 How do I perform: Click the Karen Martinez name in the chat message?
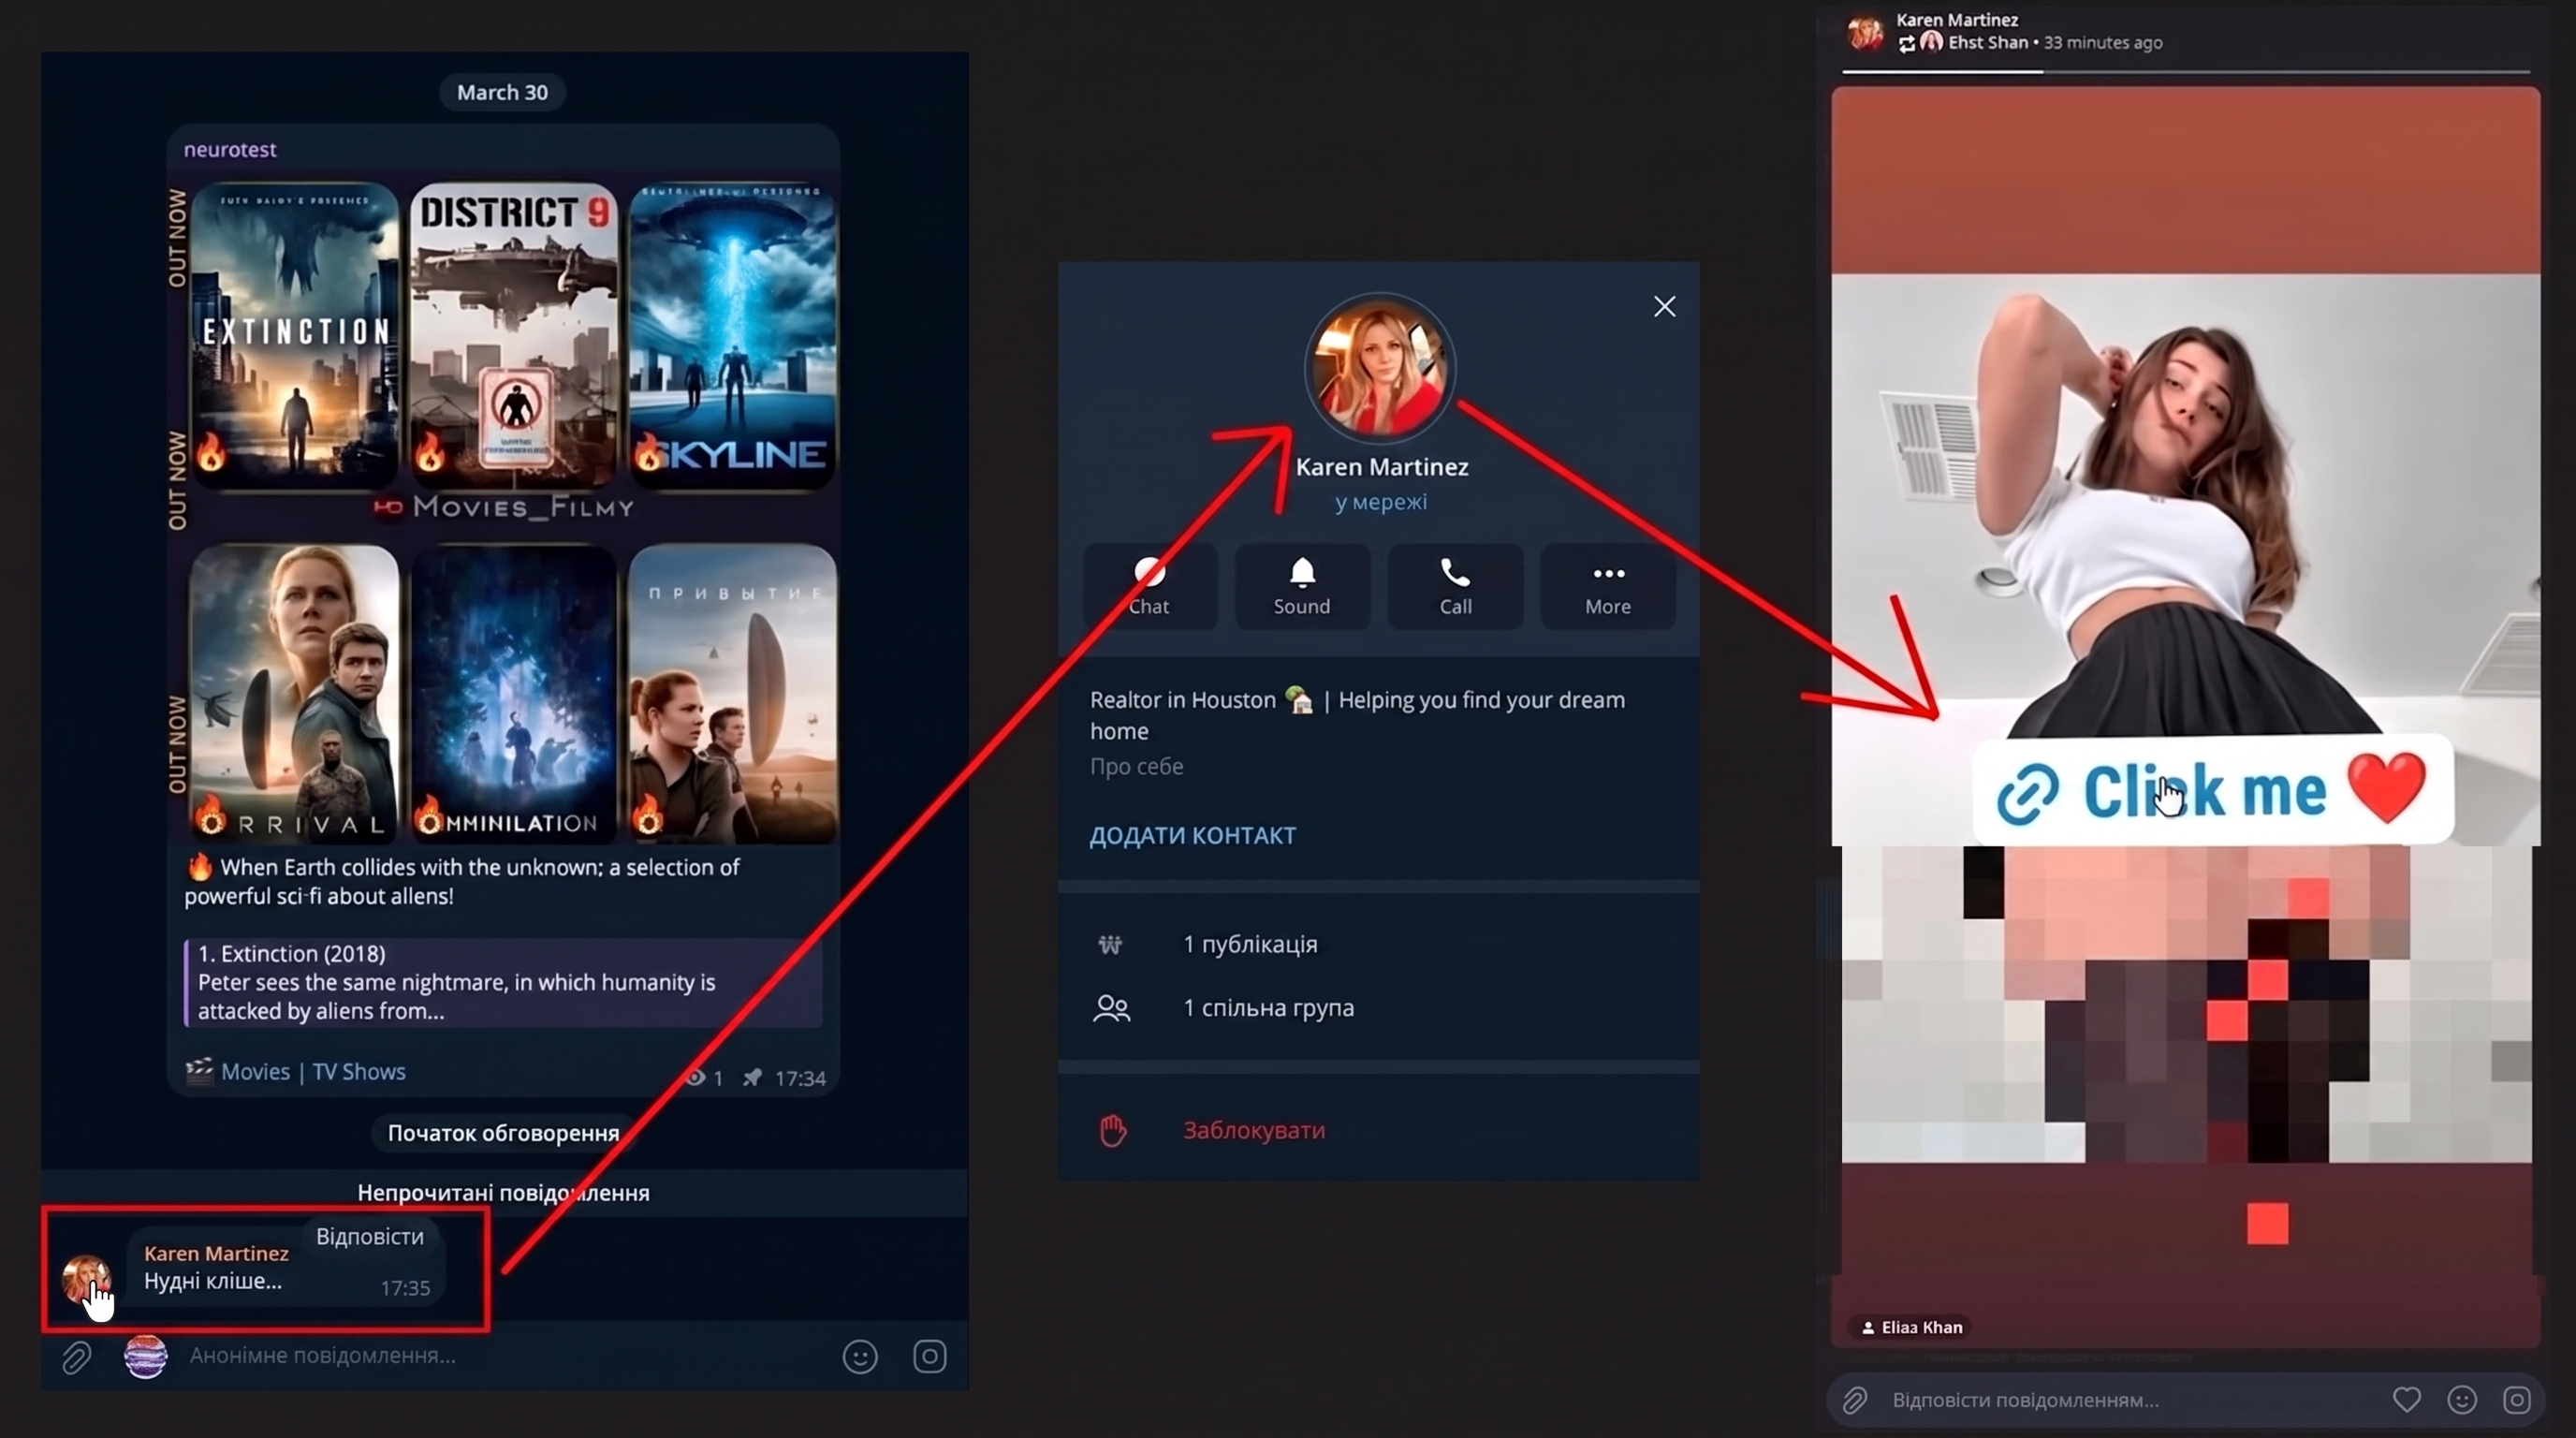[216, 1253]
